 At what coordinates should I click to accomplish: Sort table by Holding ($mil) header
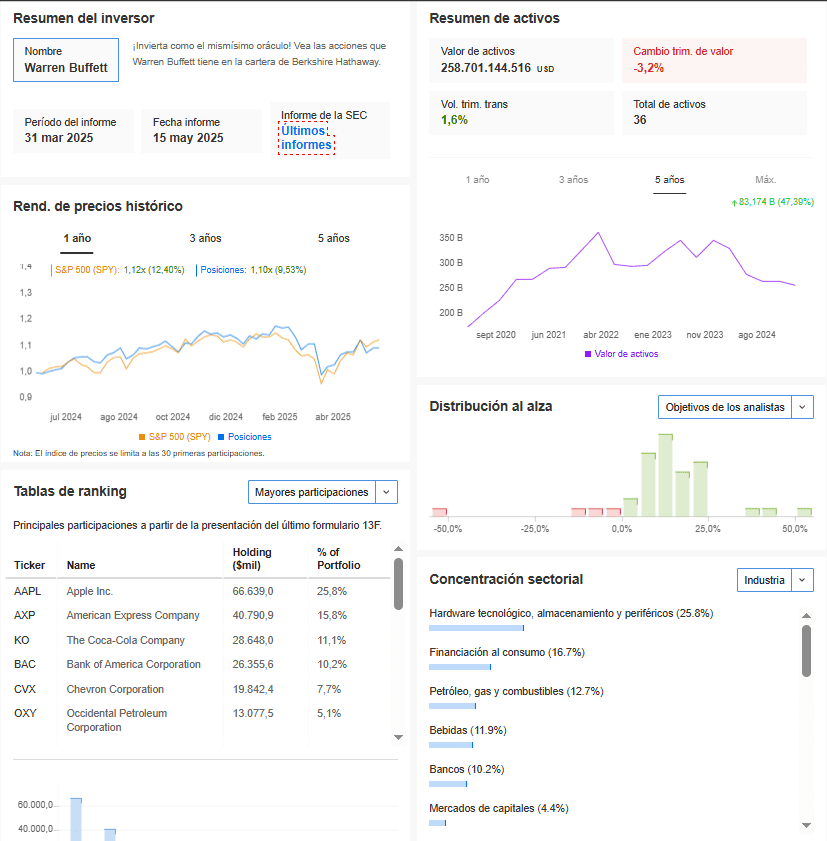[252, 559]
